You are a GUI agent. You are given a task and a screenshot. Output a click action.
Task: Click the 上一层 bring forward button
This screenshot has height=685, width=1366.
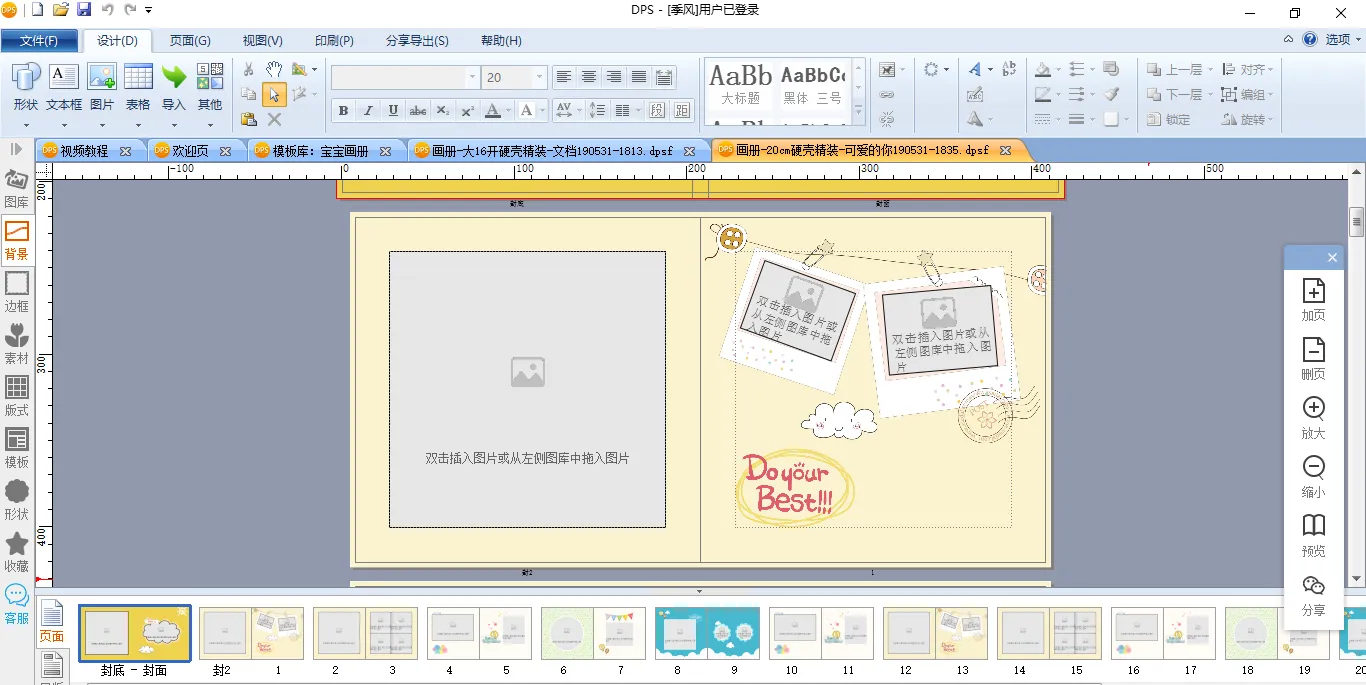[1178, 70]
